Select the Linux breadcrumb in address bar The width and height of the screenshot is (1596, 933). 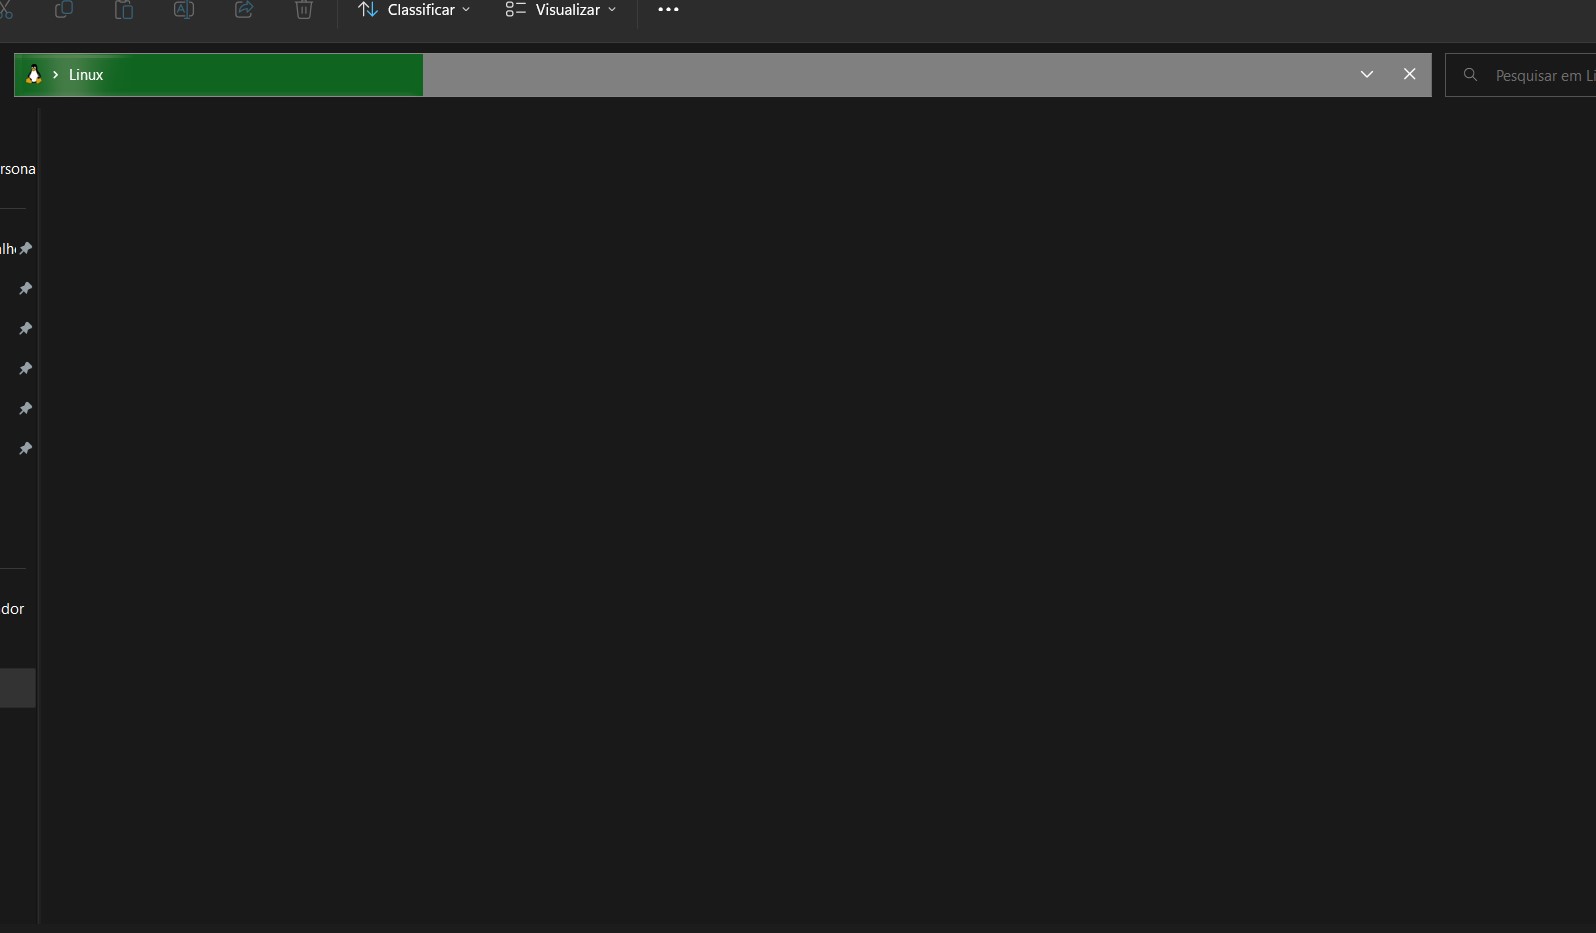point(86,75)
